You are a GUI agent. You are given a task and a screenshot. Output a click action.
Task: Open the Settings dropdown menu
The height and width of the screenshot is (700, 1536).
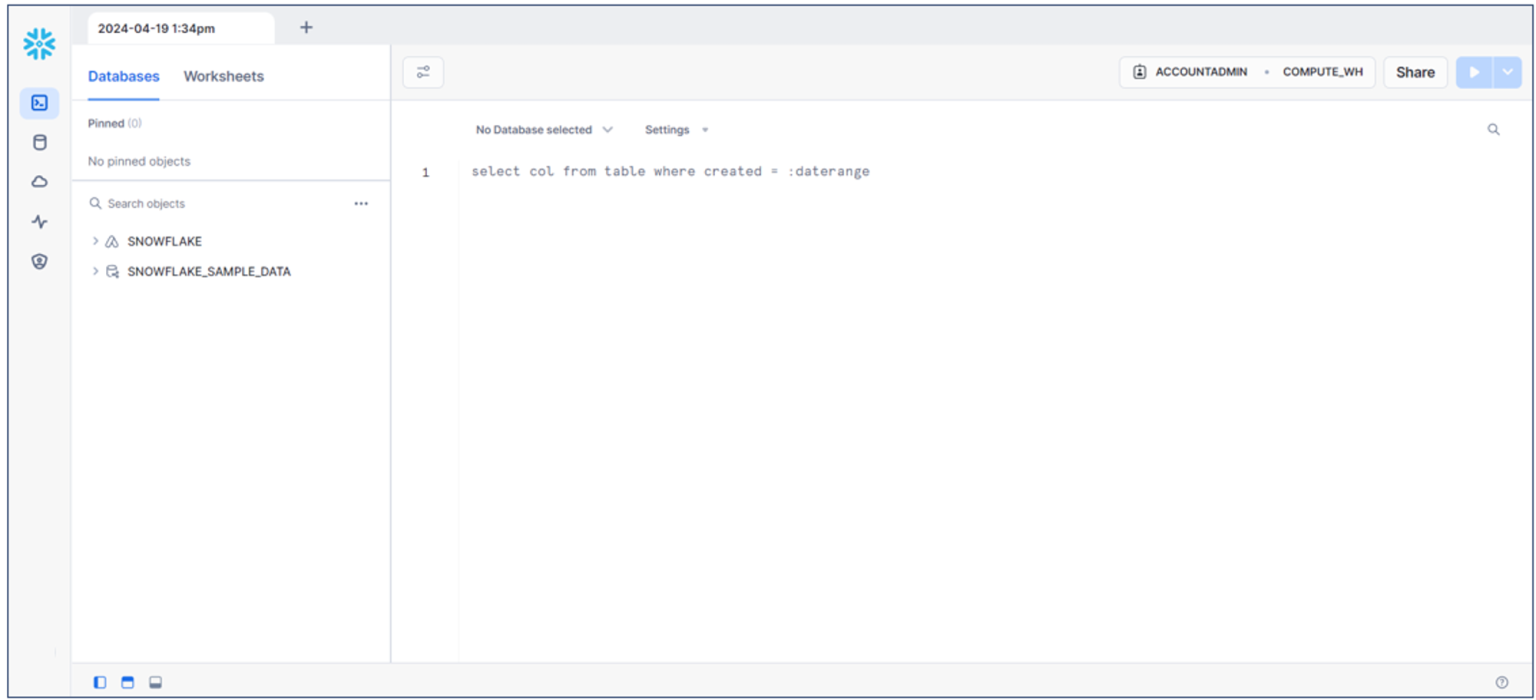[676, 130]
